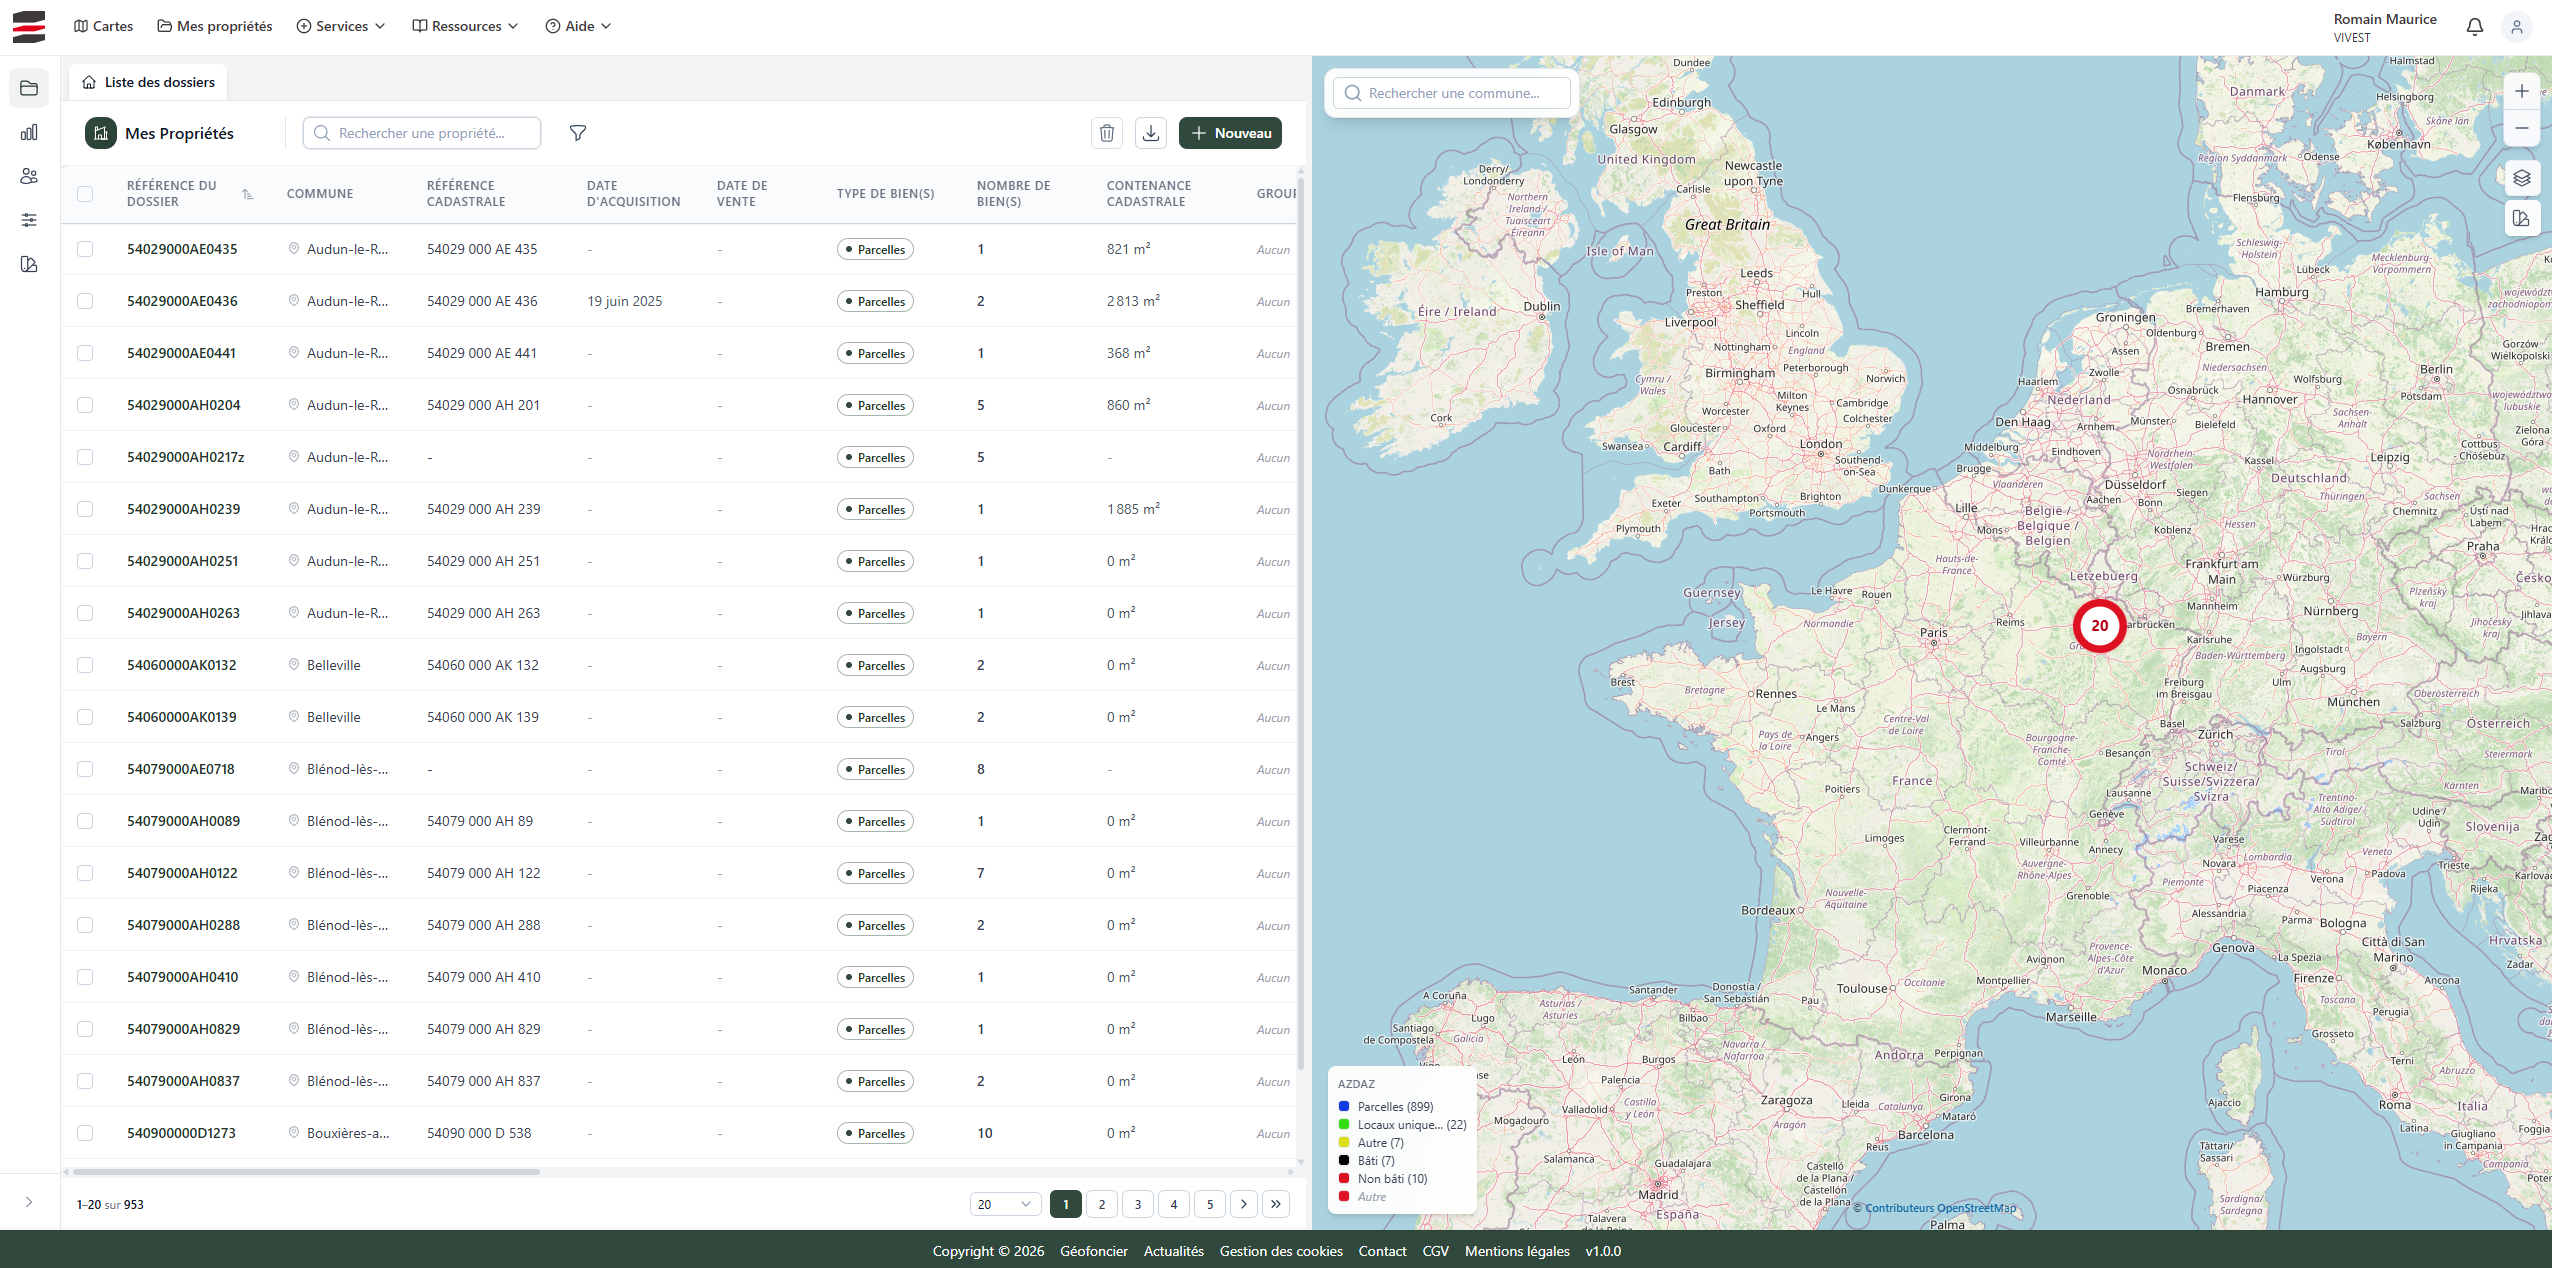Open the rows-per-page 20 dropdown
The height and width of the screenshot is (1268, 2552).
1005,1204
